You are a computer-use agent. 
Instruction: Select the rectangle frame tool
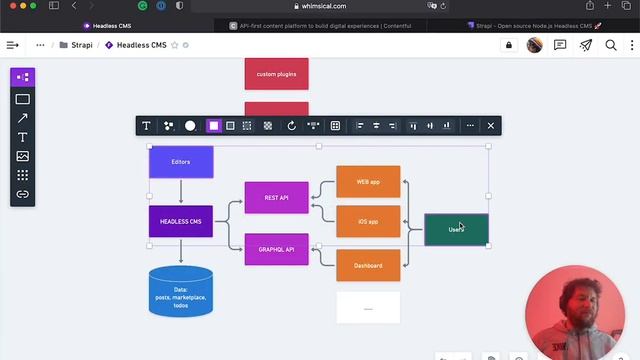click(x=22, y=99)
